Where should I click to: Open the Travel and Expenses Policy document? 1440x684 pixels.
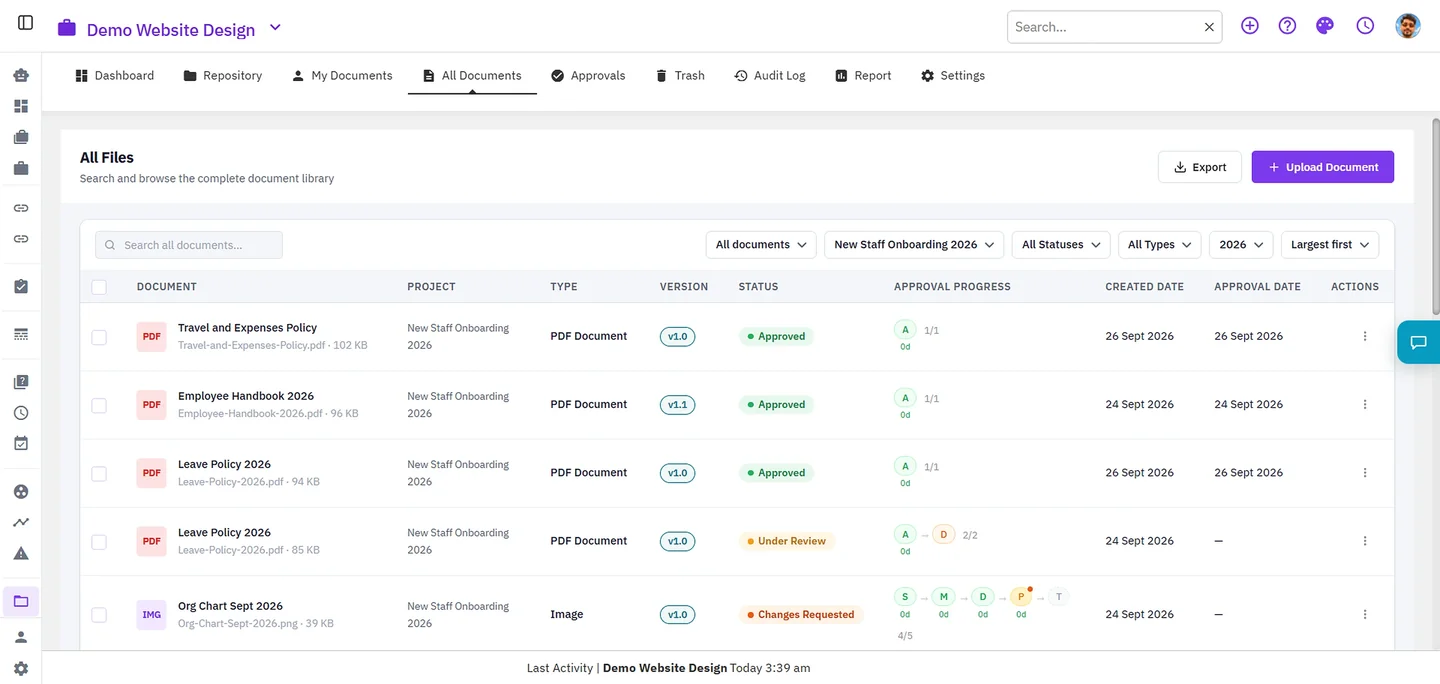coord(247,328)
